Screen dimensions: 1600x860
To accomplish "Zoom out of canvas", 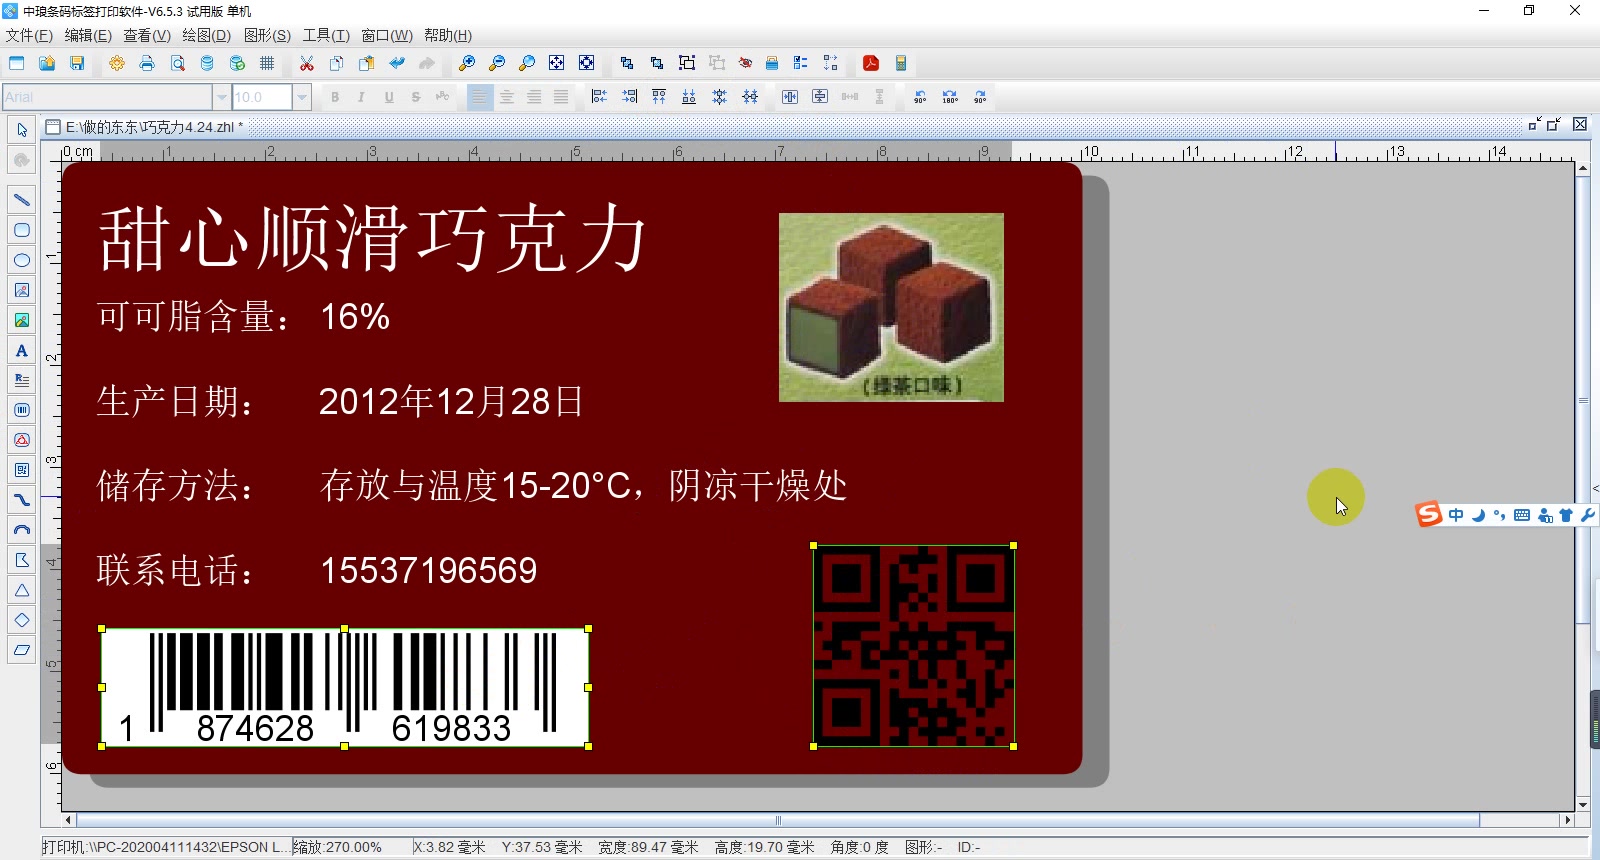I will tap(497, 63).
